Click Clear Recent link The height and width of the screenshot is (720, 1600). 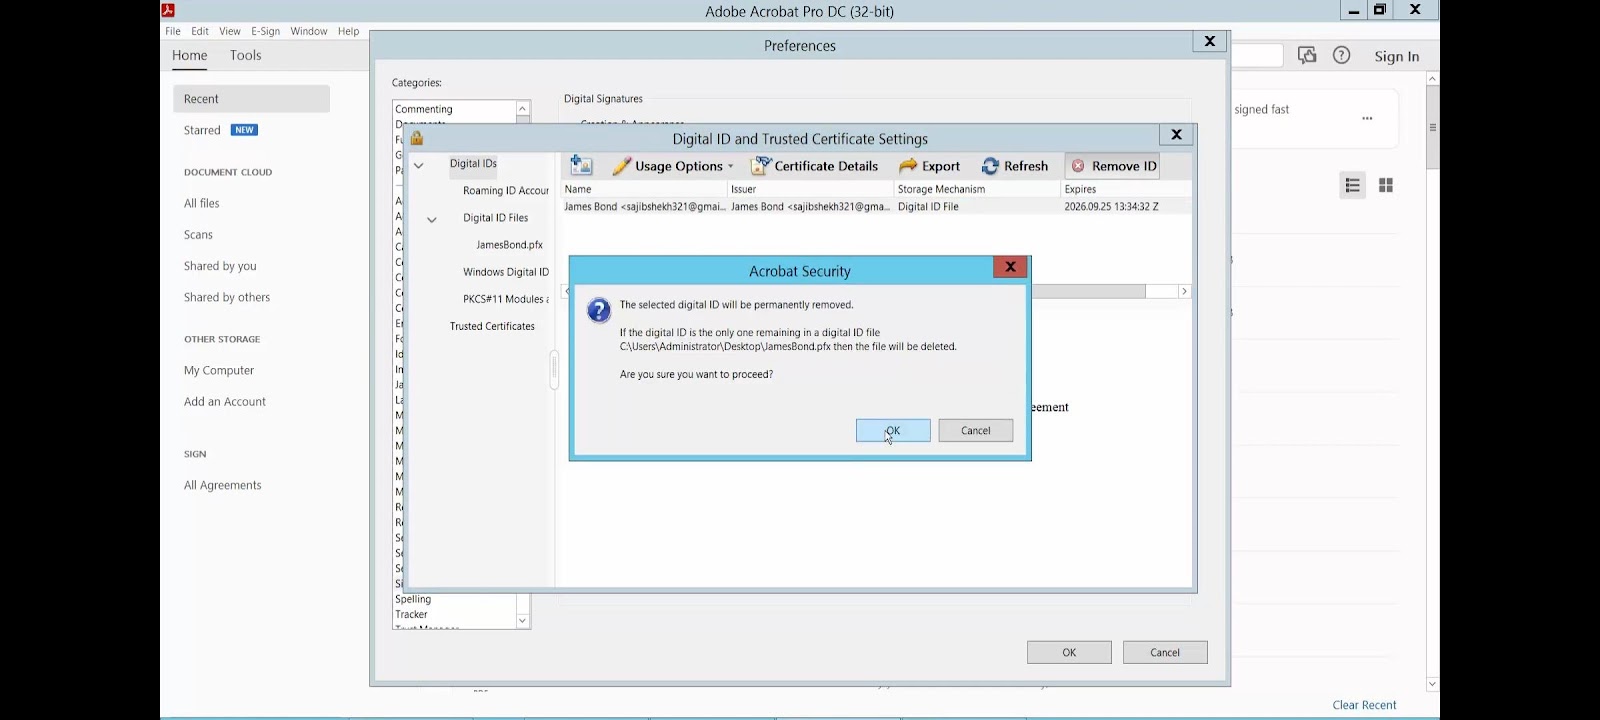pos(1364,705)
